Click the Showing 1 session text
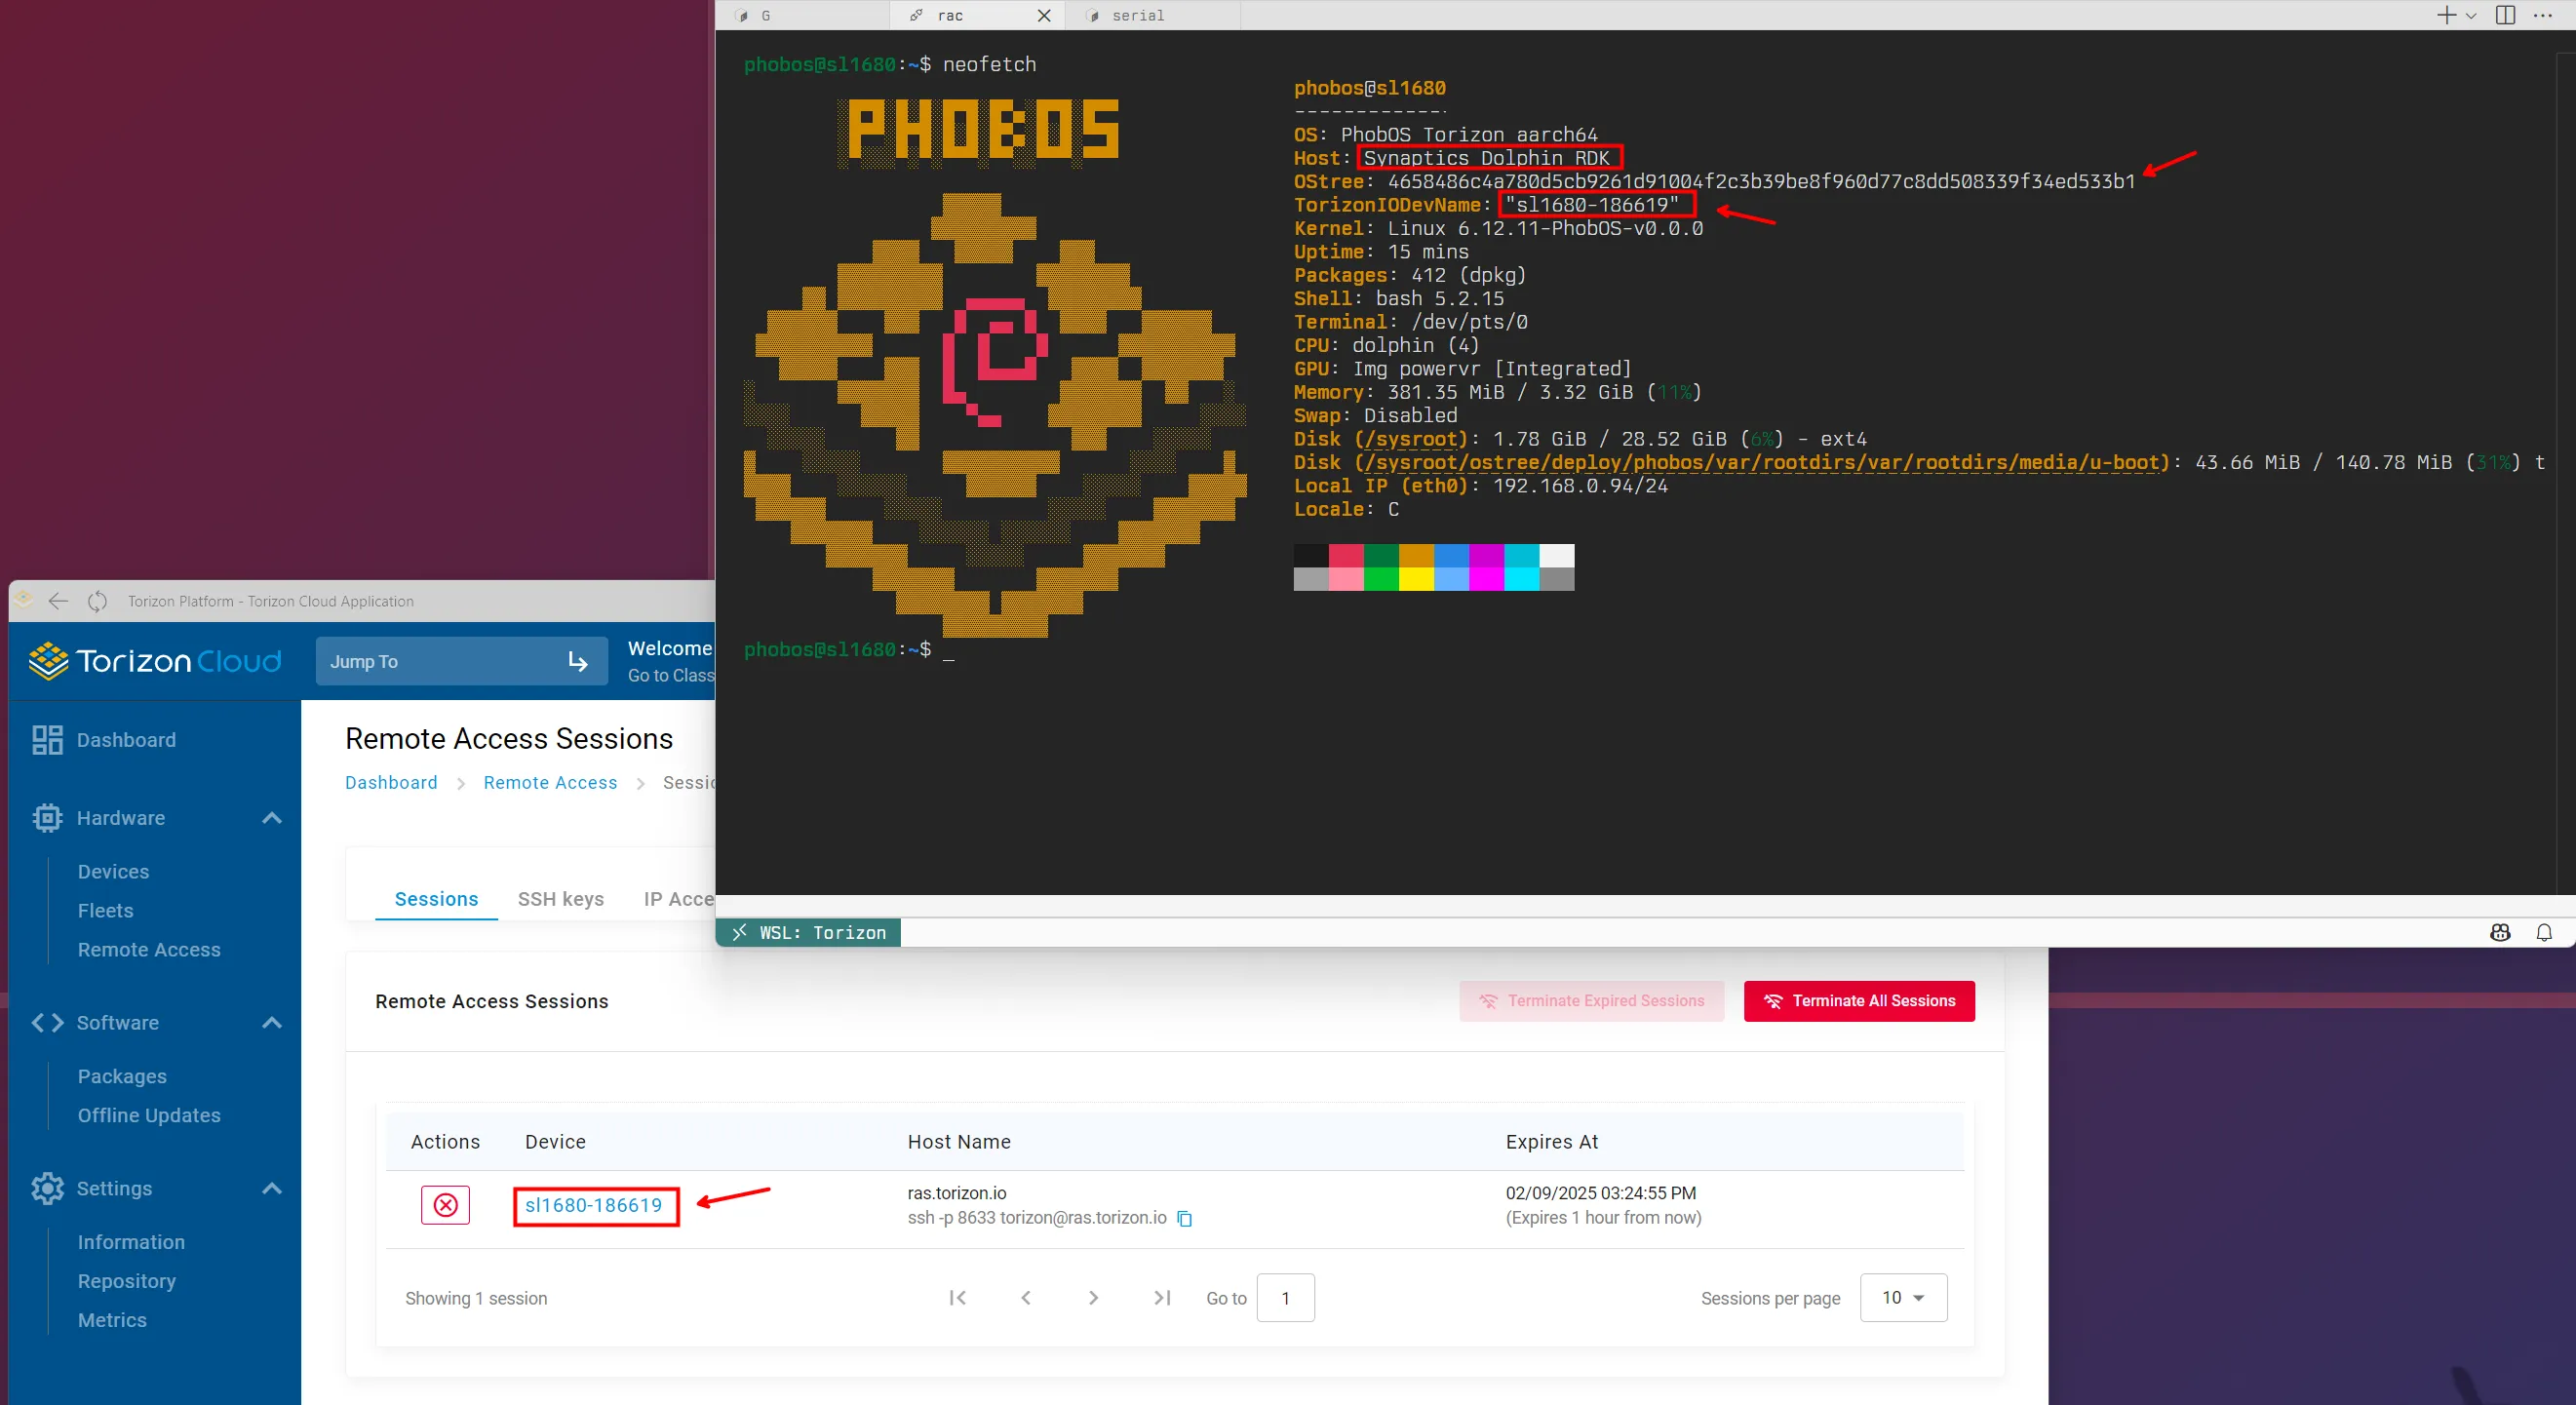Image resolution: width=2576 pixels, height=1405 pixels. click(476, 1298)
